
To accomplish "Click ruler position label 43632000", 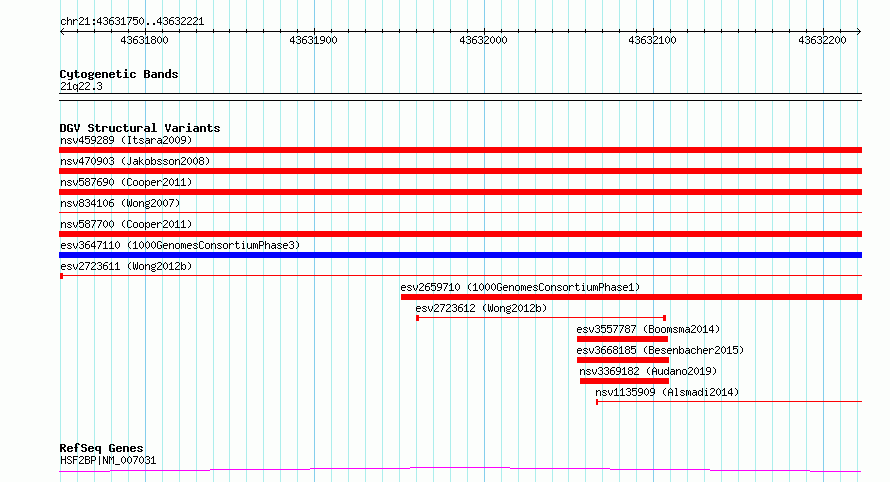I will (x=483, y=40).
